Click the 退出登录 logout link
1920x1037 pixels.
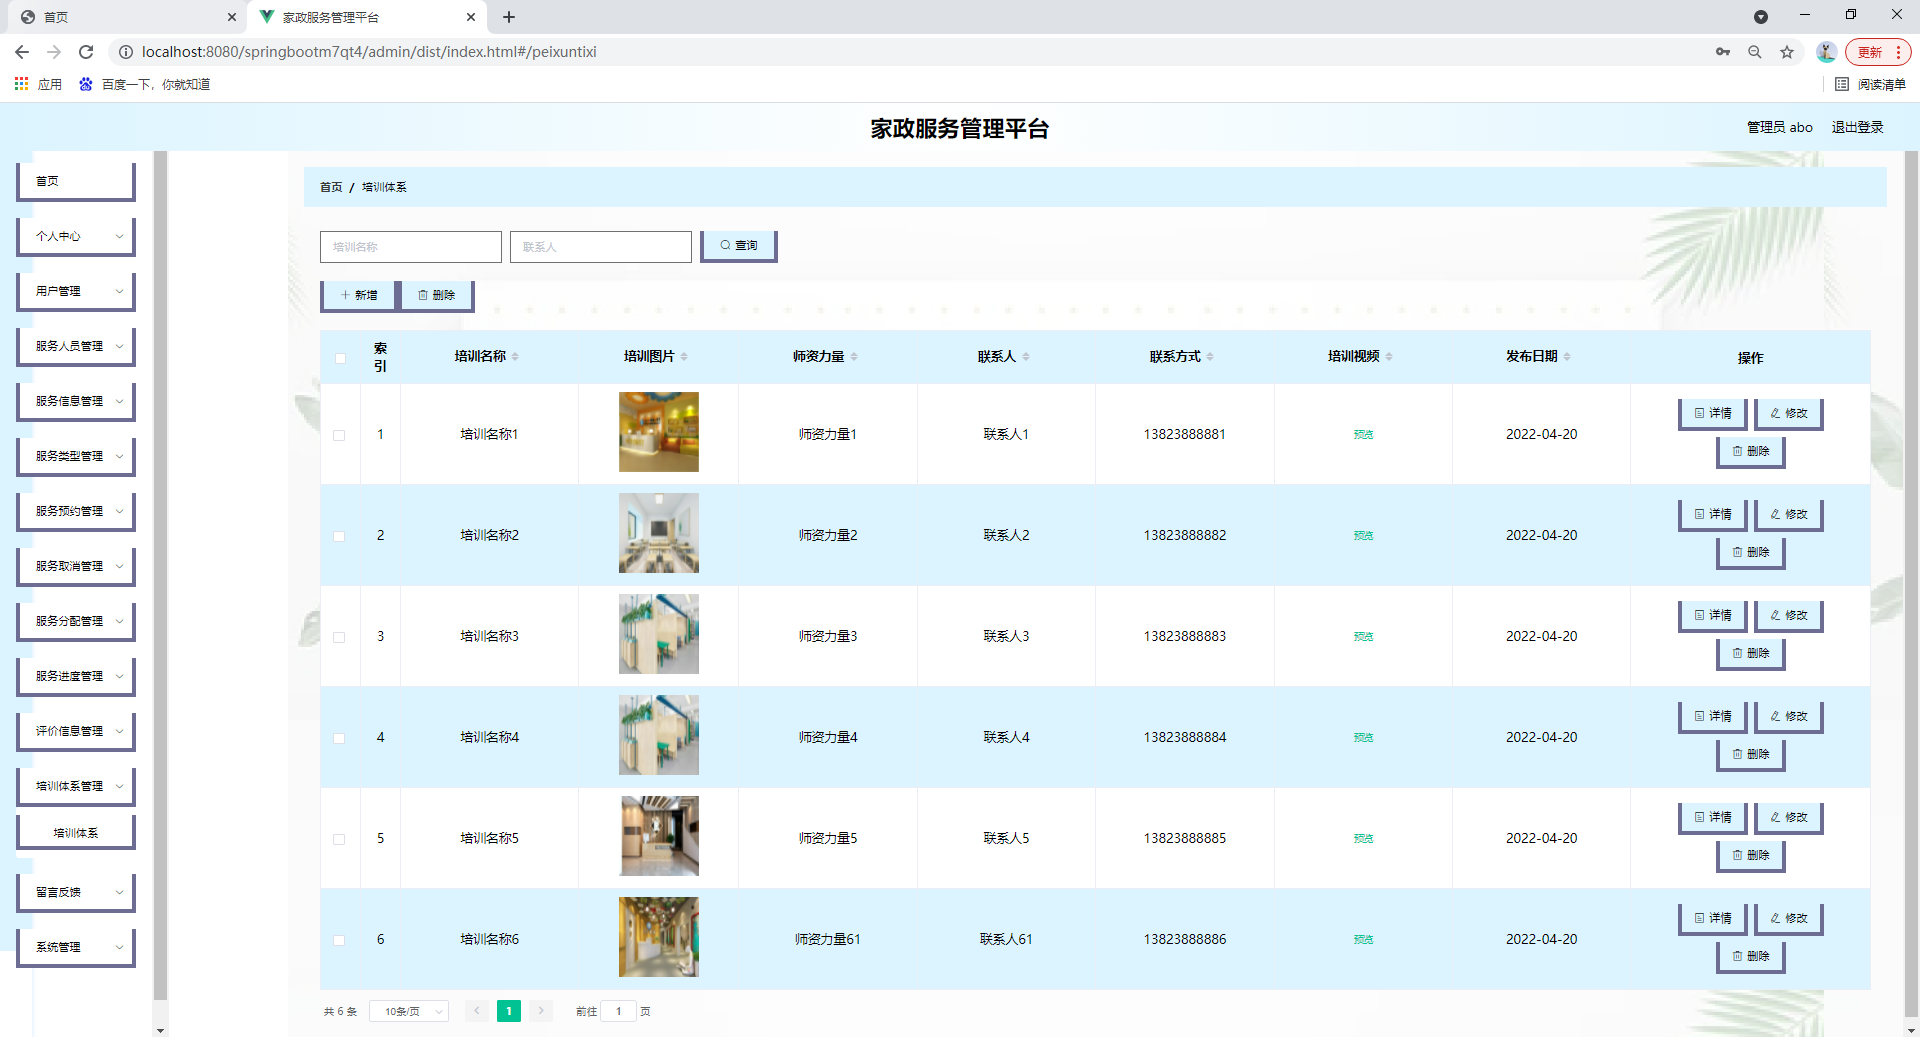coord(1856,127)
